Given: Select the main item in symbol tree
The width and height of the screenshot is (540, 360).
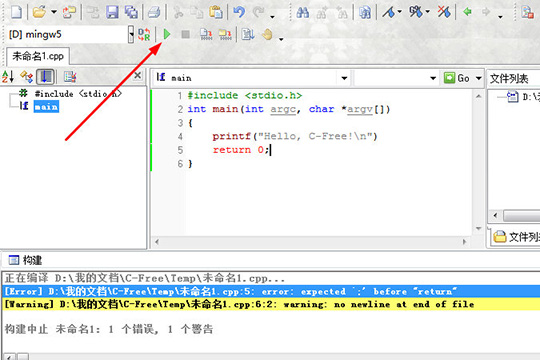Looking at the screenshot, I should [46, 106].
